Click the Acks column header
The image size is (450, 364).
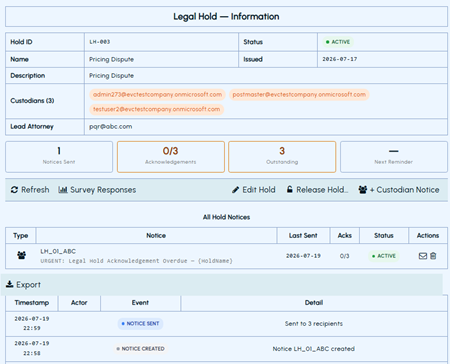point(345,235)
